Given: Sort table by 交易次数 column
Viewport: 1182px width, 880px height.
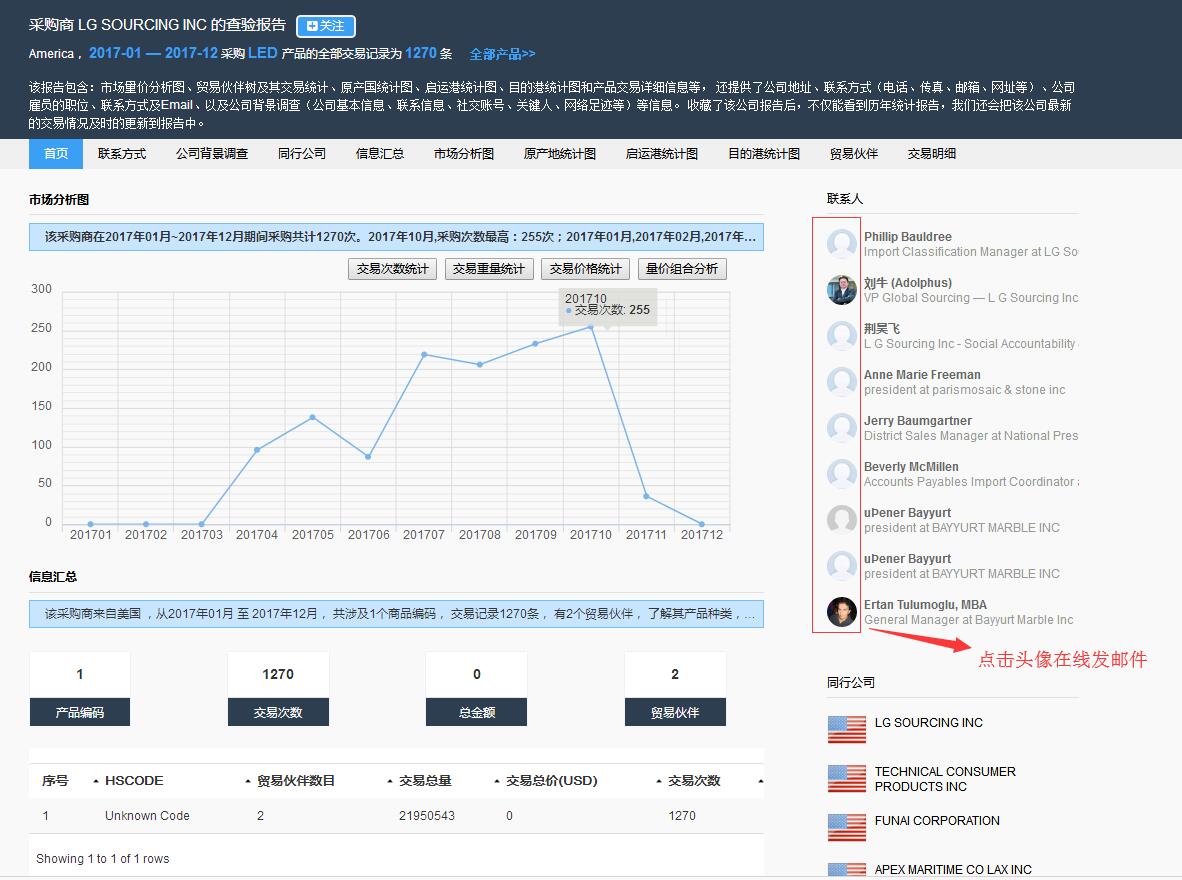Looking at the screenshot, I should (x=694, y=780).
